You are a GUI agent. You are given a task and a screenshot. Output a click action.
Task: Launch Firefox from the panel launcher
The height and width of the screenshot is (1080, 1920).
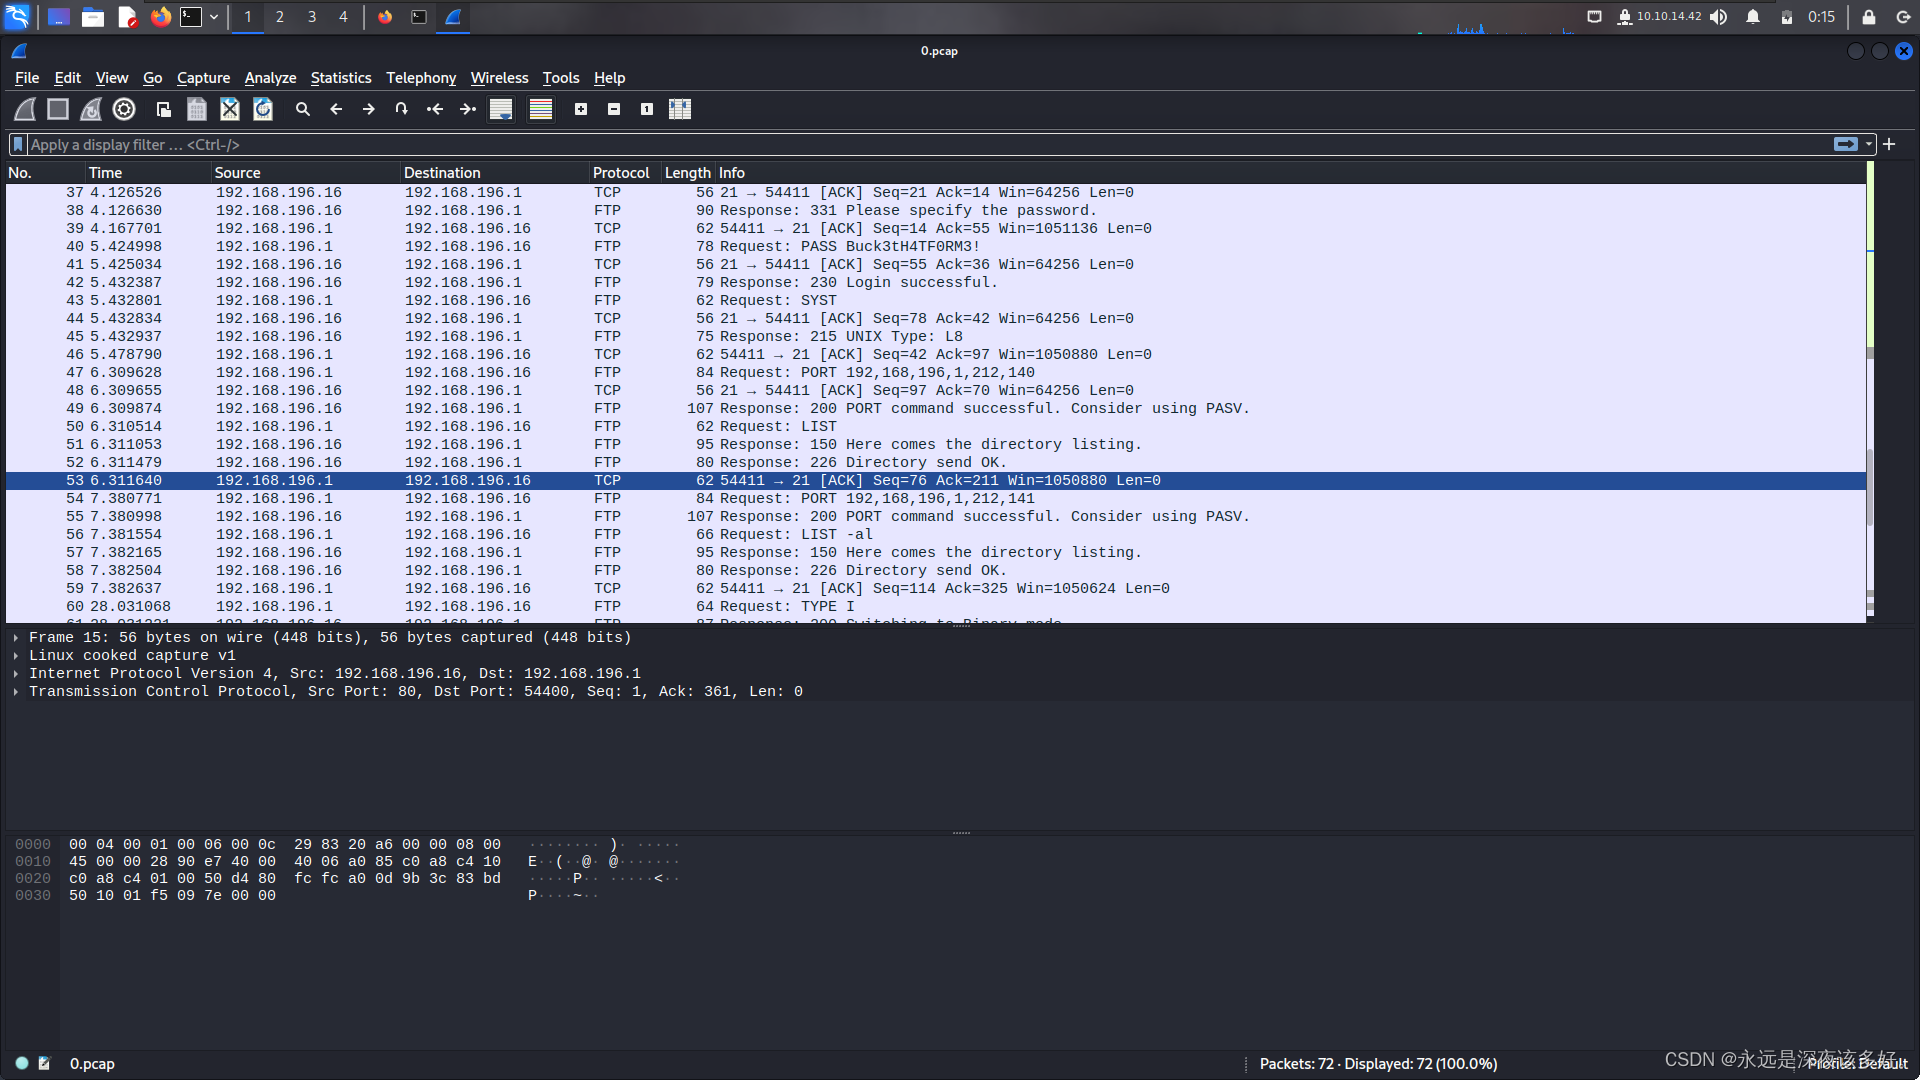[160, 17]
